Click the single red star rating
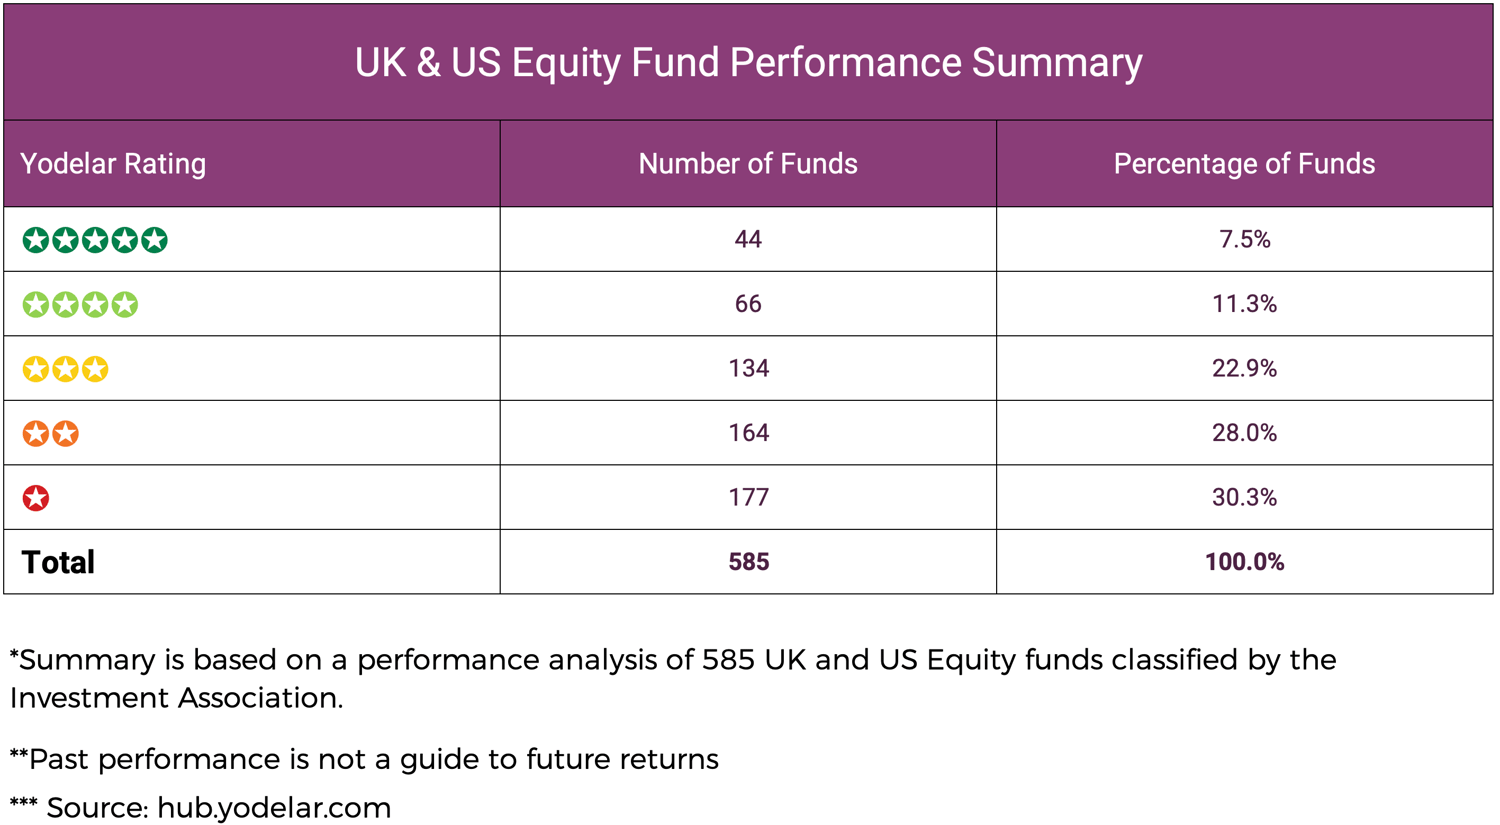Viewport: 1500px width, 825px height. point(36,498)
